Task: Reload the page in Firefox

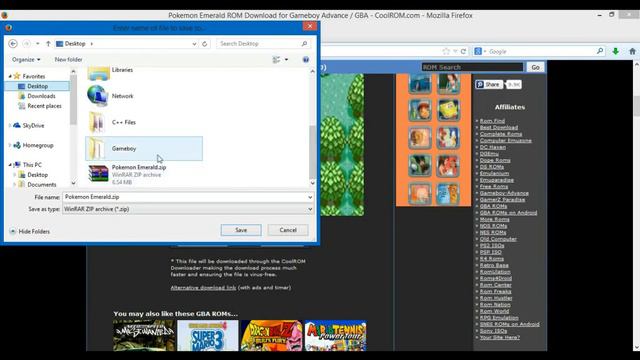Action: coord(463,51)
